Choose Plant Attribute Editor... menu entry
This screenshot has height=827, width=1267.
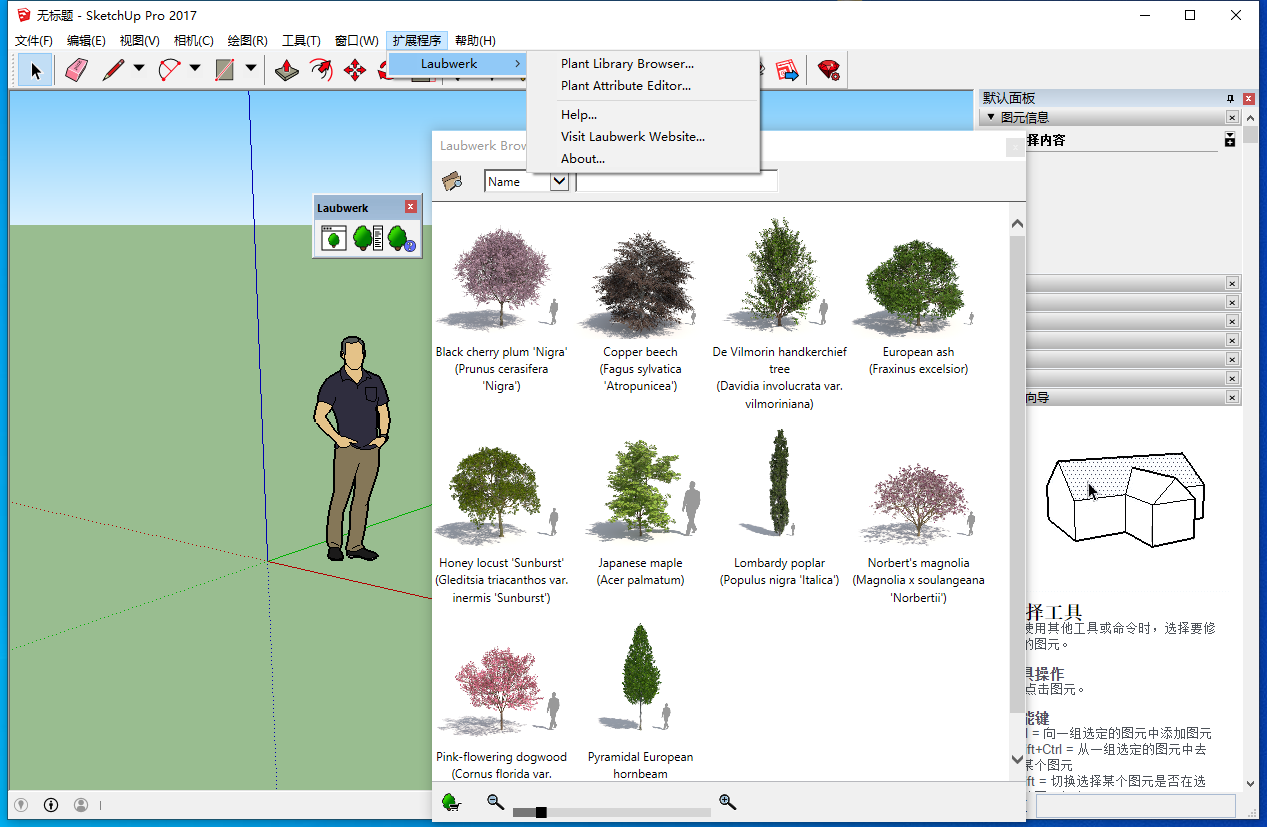pyautogui.click(x=626, y=86)
